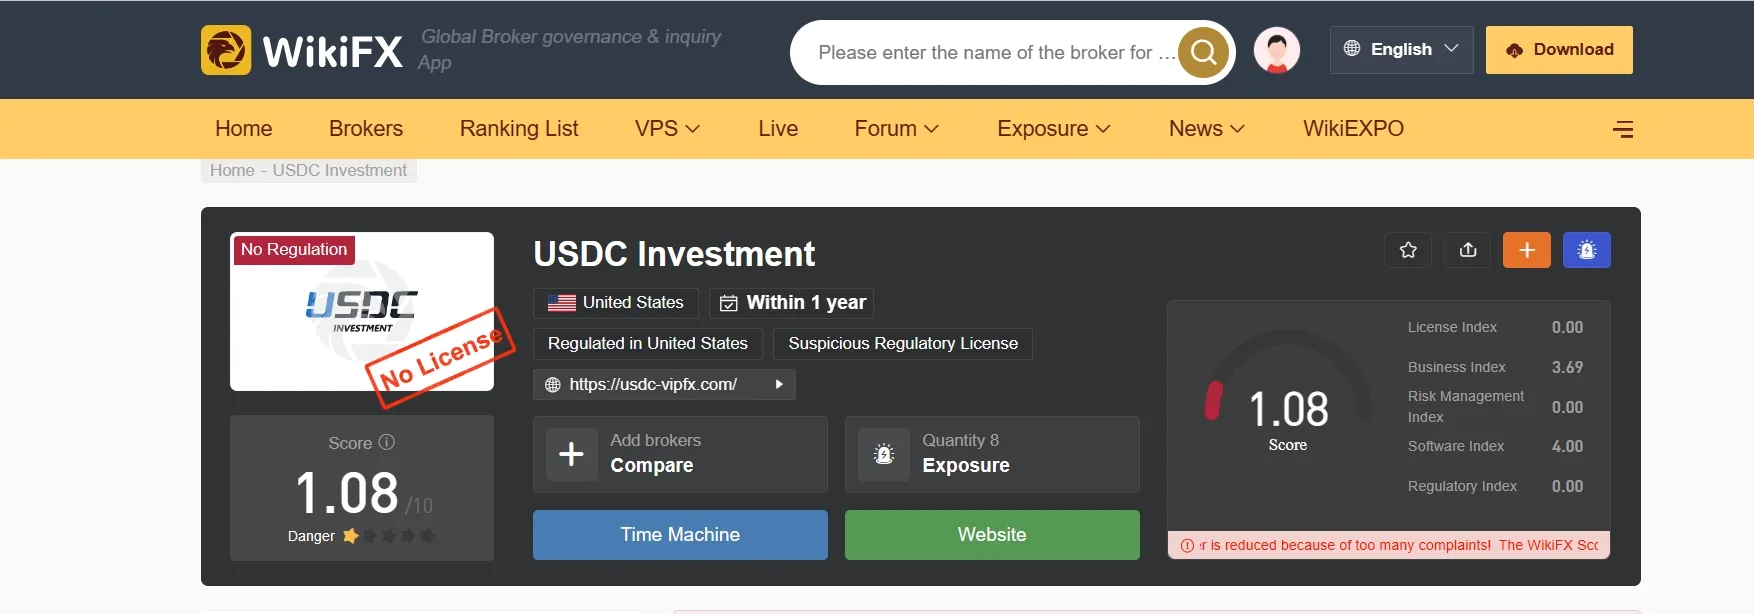Click the USDC Investment logo thumbnail
The height and width of the screenshot is (614, 1754).
(362, 311)
